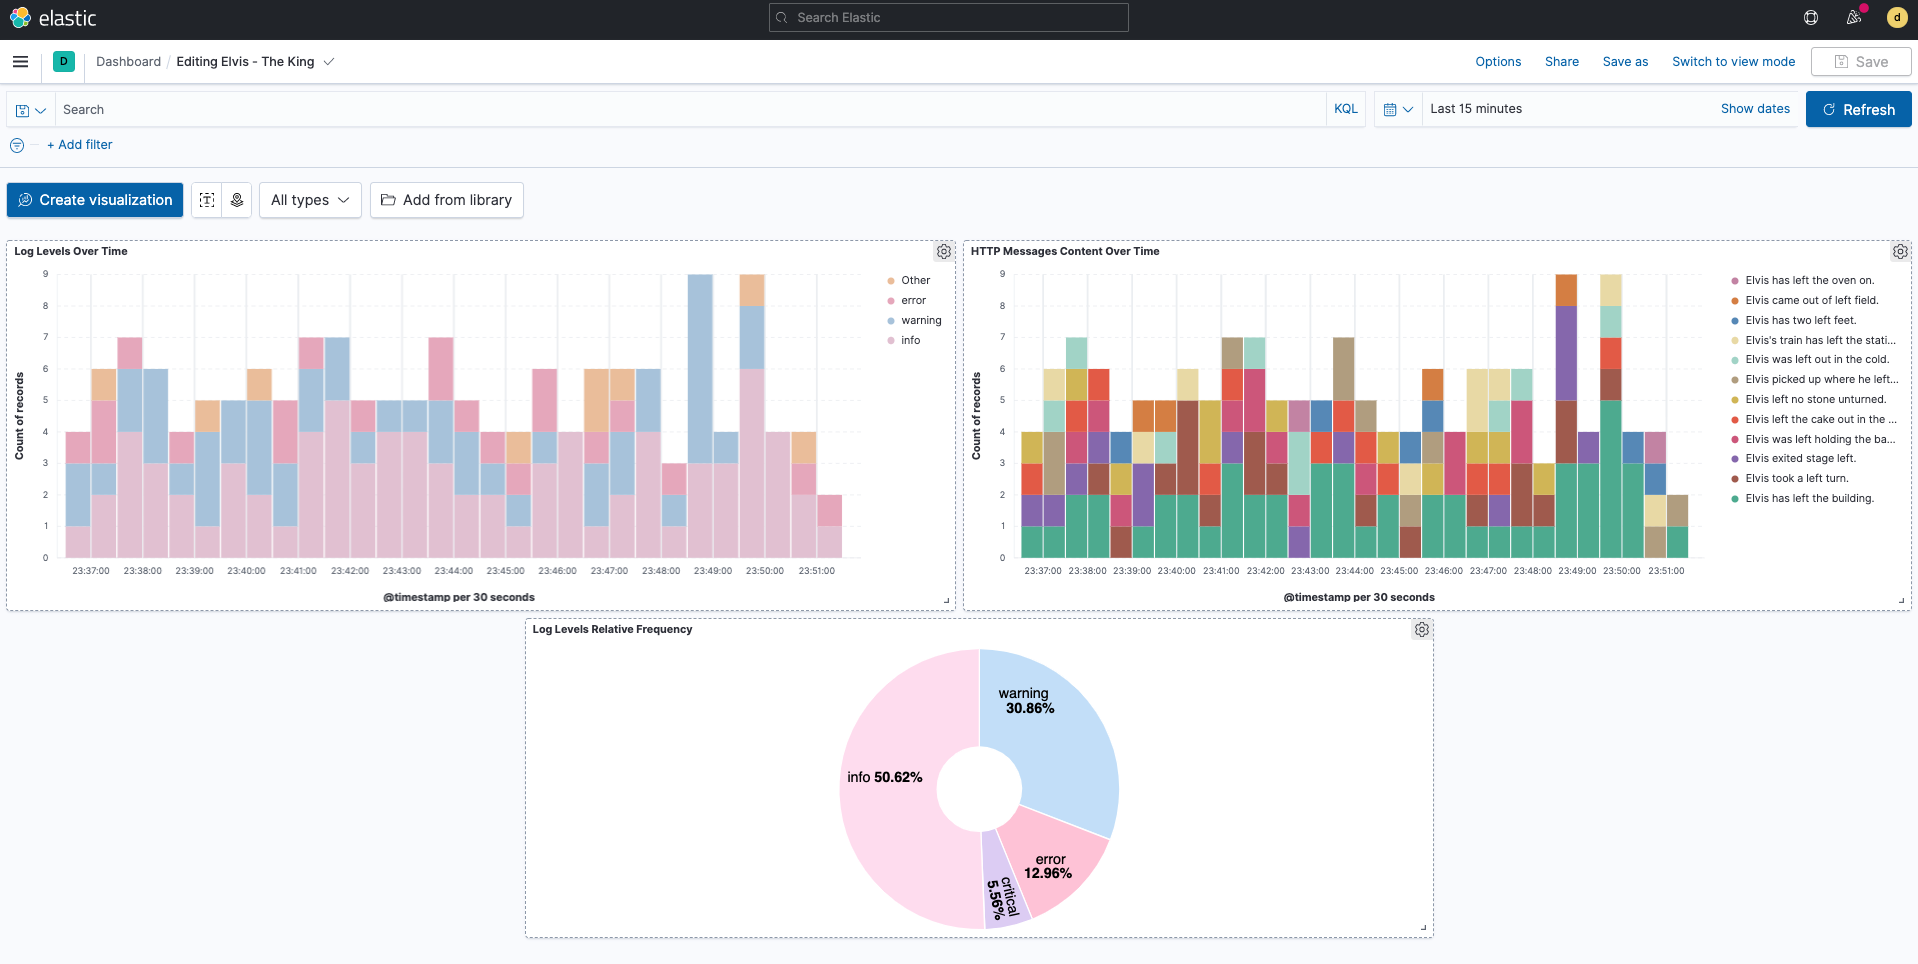This screenshot has height=964, width=1918.
Task: Open filter settings icon left of Add filter
Action: click(x=16, y=145)
